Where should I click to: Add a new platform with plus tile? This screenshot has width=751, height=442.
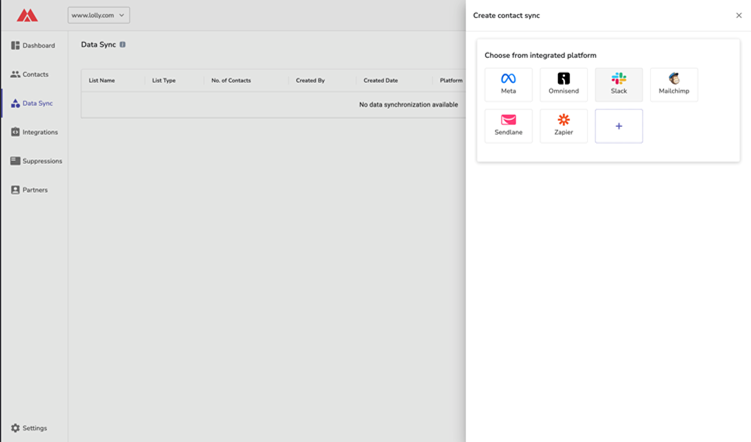[618, 126]
